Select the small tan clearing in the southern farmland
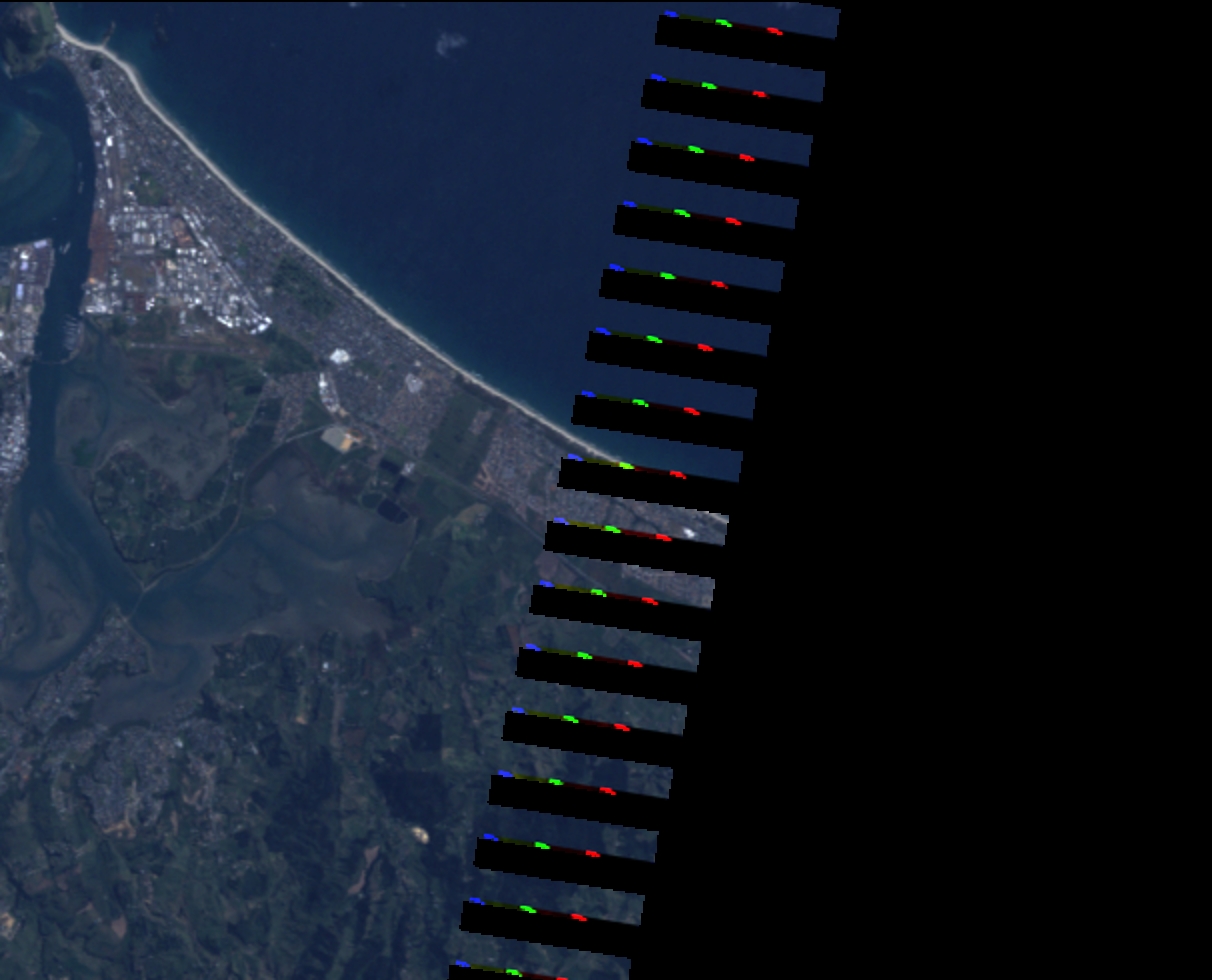This screenshot has width=1212, height=980. (x=417, y=835)
